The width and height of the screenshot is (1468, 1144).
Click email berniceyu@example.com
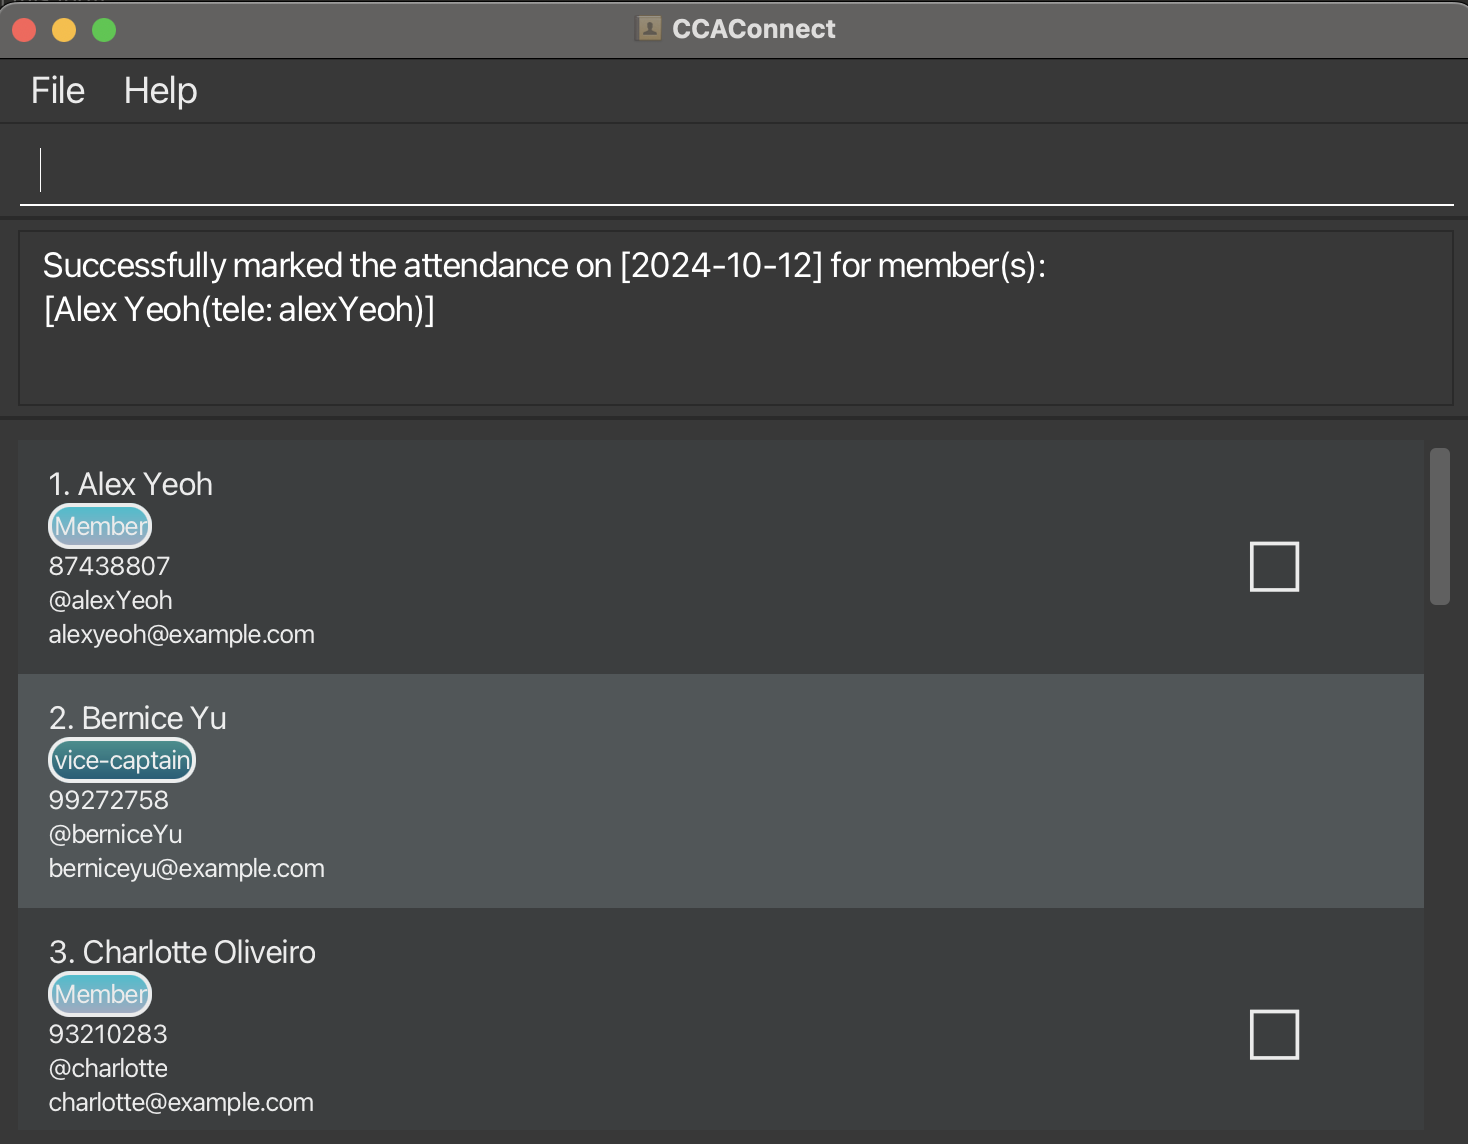point(186,868)
